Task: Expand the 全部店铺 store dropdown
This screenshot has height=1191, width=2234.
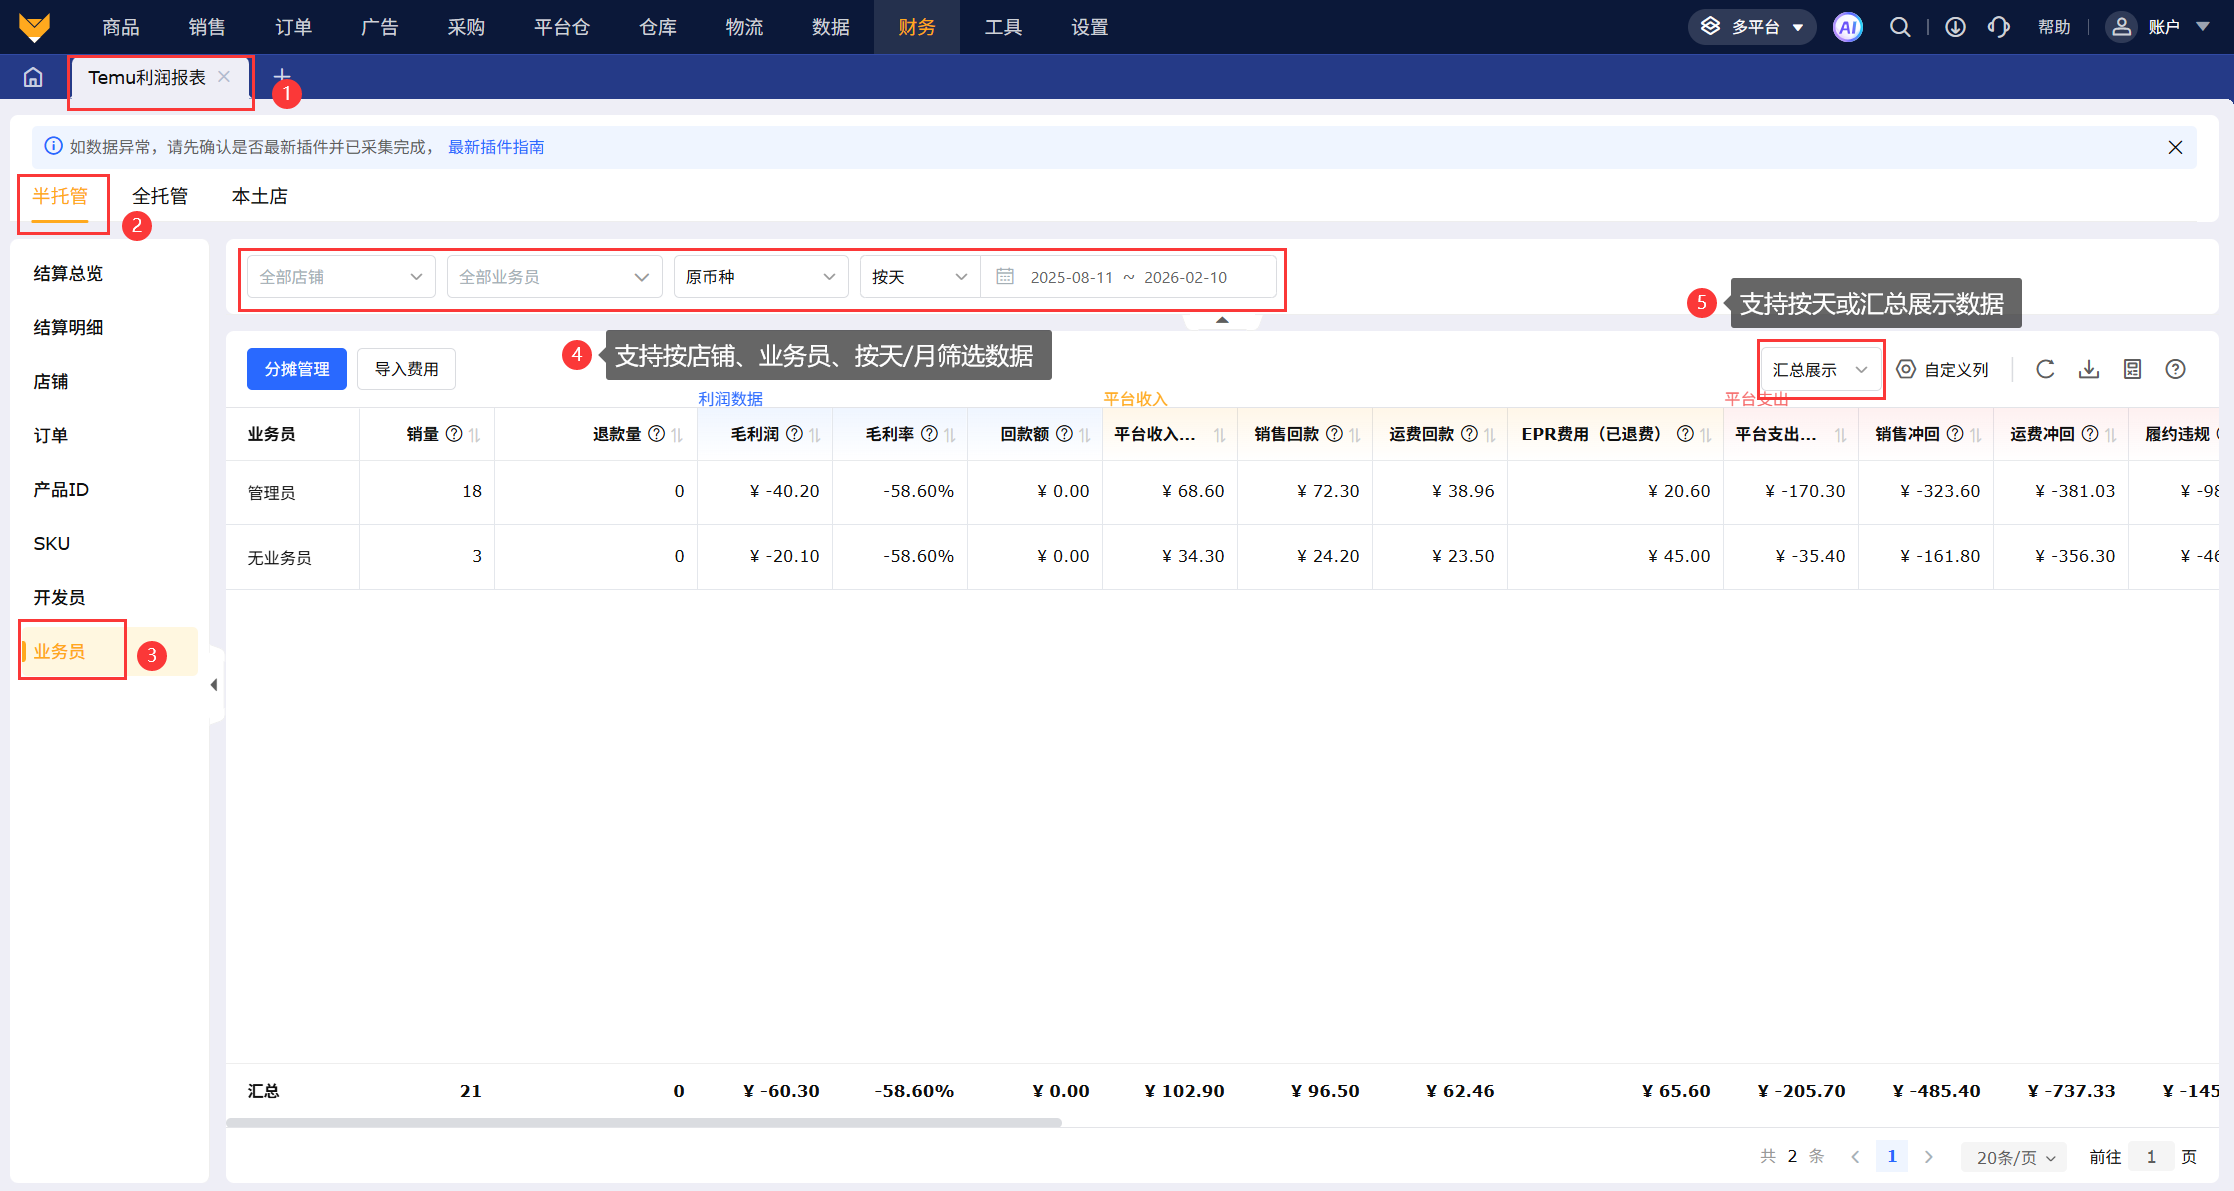Action: click(x=341, y=277)
